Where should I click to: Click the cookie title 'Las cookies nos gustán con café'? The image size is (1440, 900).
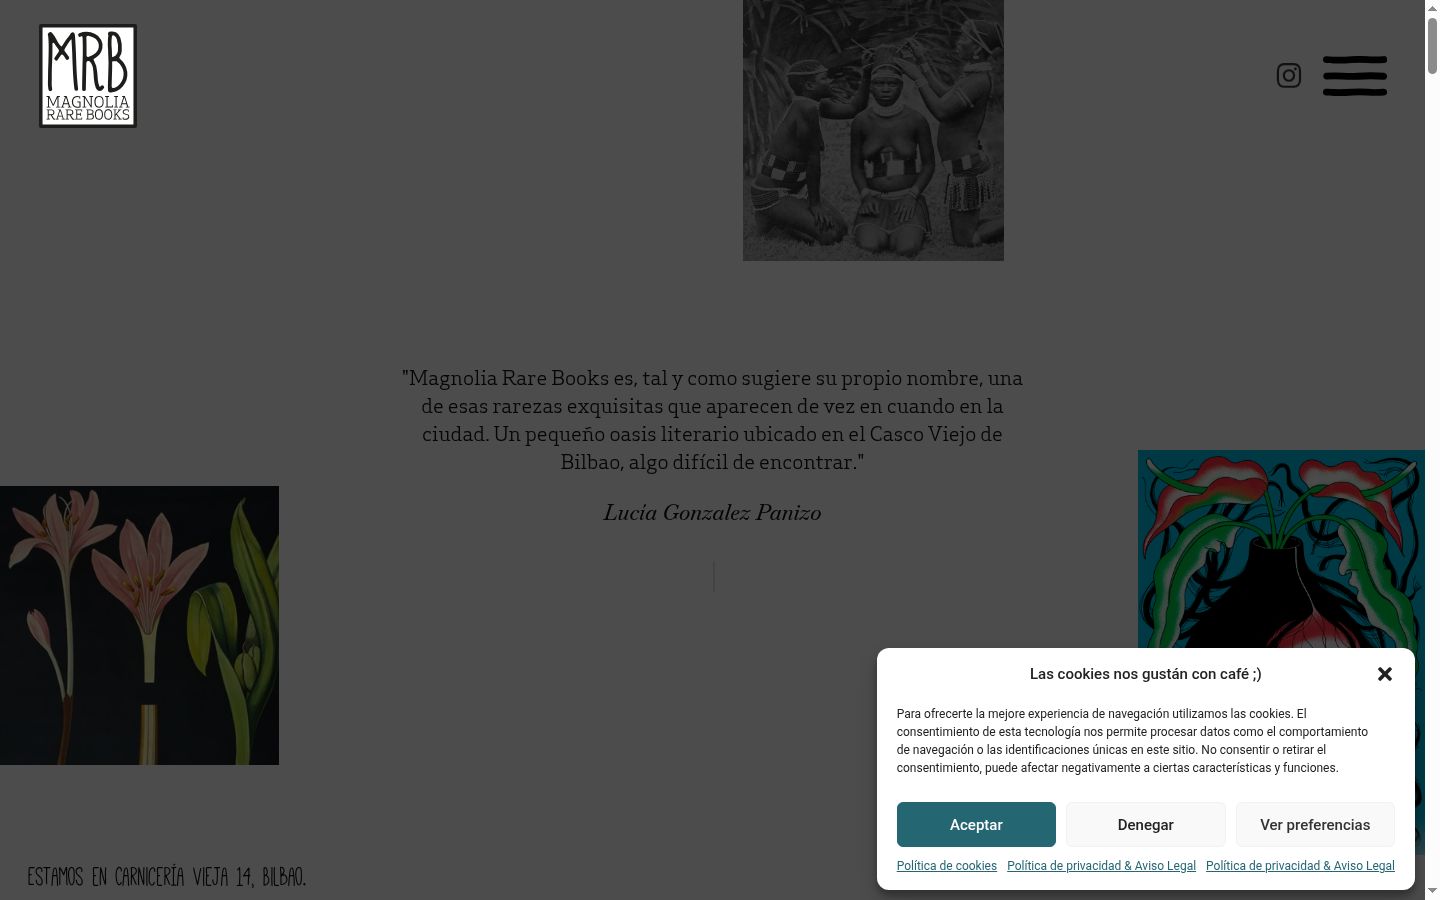(x=1145, y=674)
